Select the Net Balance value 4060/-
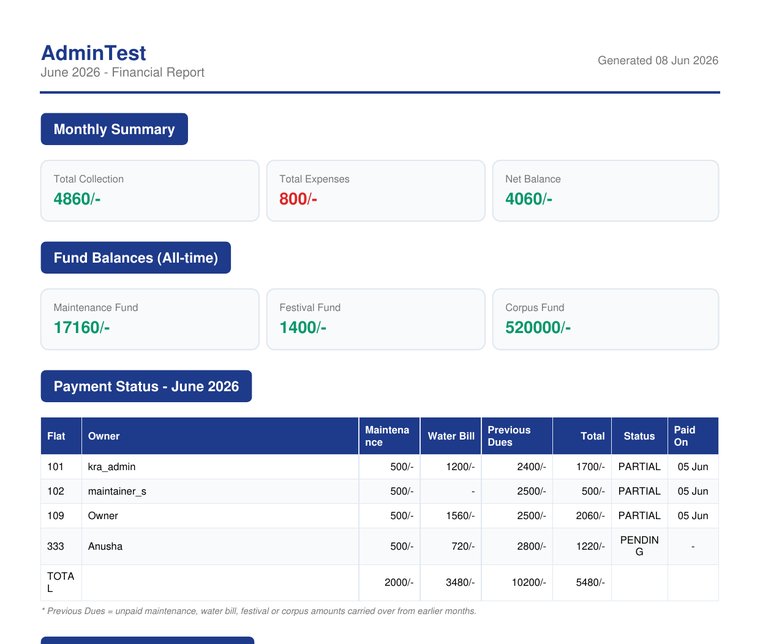Screen dimensions: 760x644 point(528,199)
